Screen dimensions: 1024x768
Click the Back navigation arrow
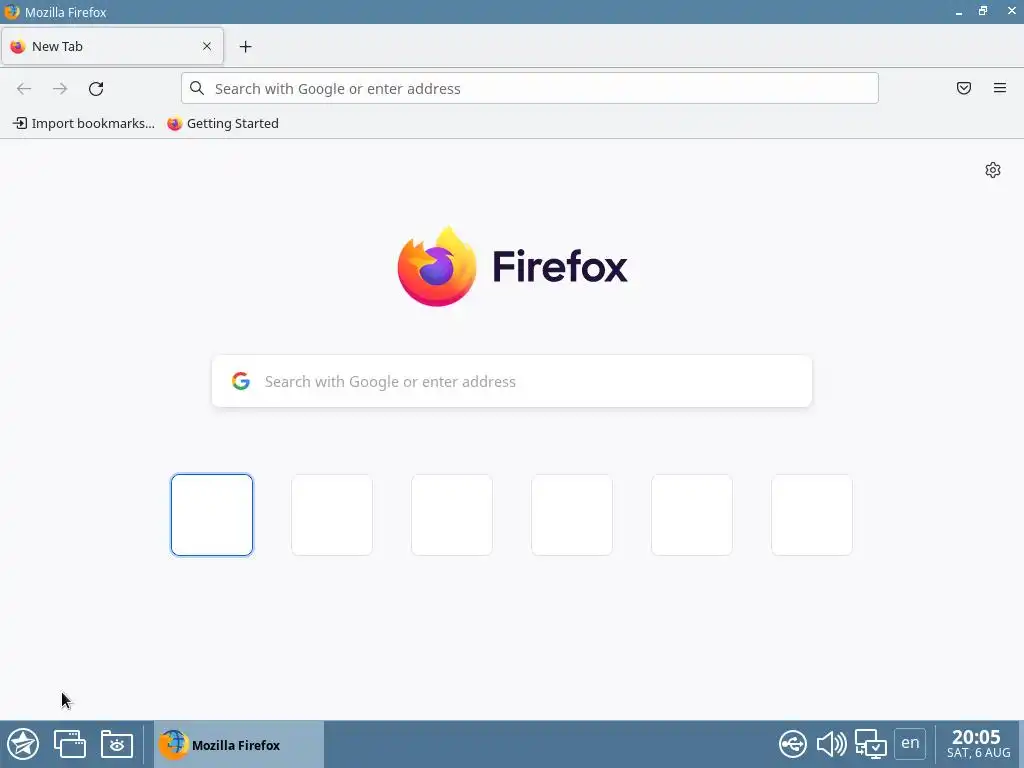(x=24, y=89)
